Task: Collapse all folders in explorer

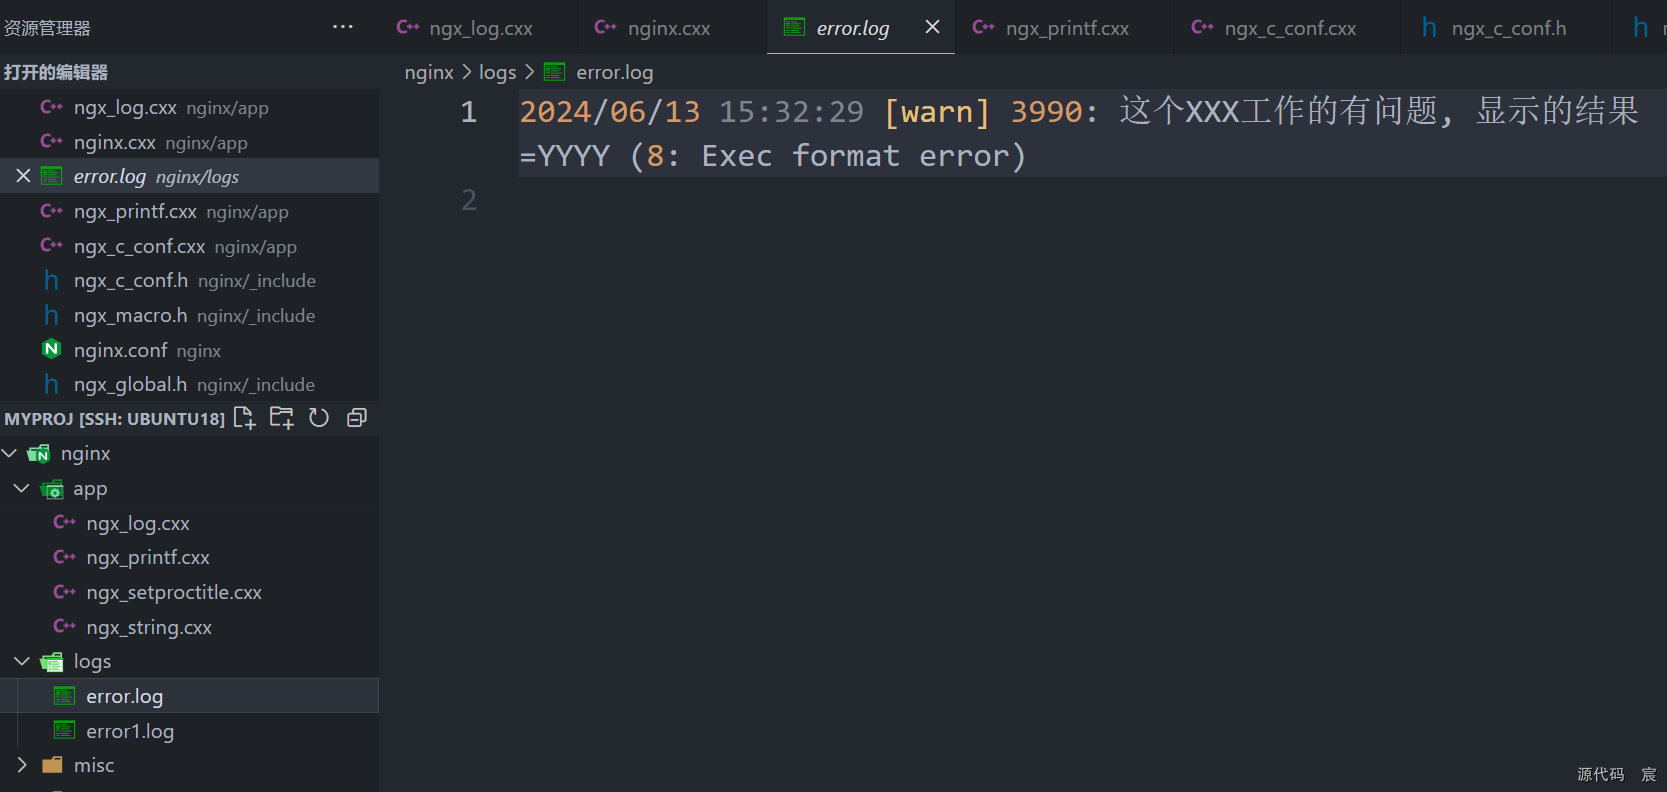Action: pyautogui.click(x=356, y=418)
